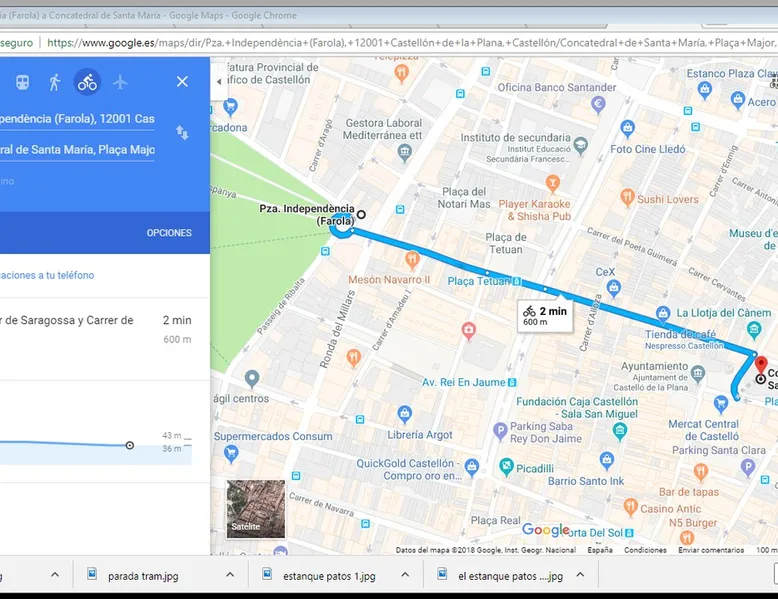Open download options for el estanque patos ...jpg
778x599 pixels.
(x=580, y=575)
